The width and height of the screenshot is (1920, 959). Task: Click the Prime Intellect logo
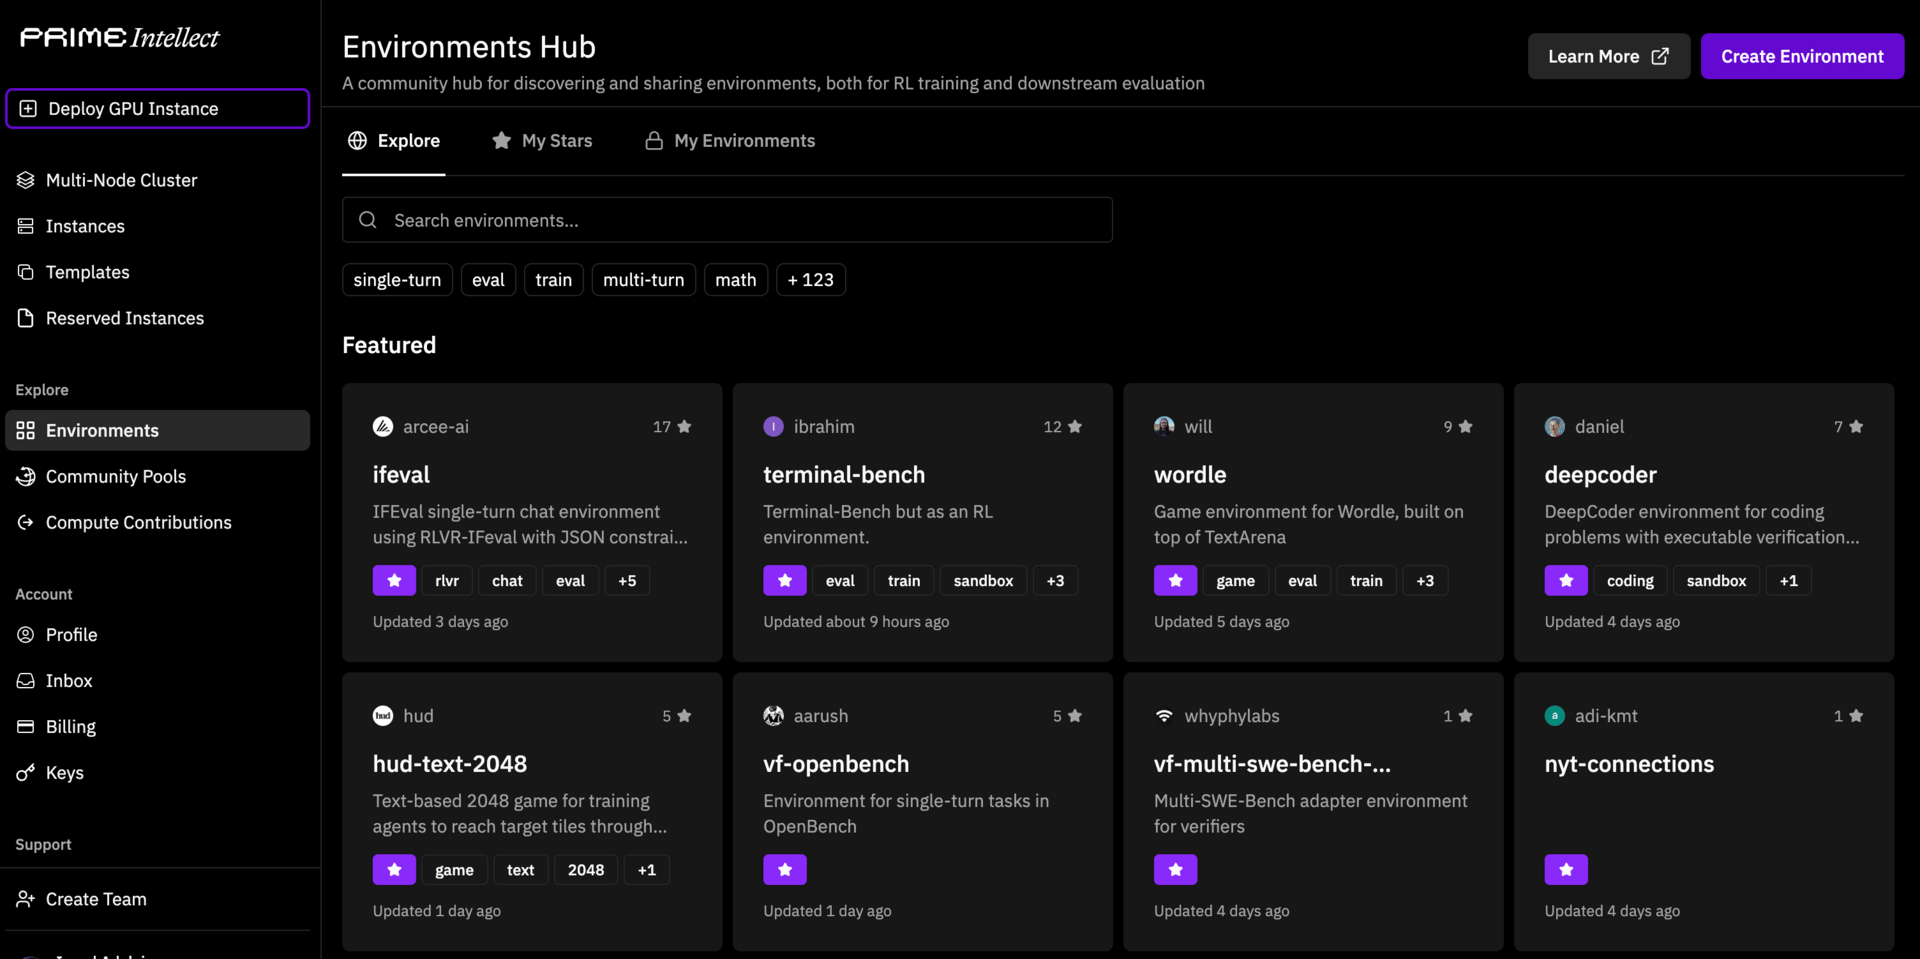(x=120, y=38)
